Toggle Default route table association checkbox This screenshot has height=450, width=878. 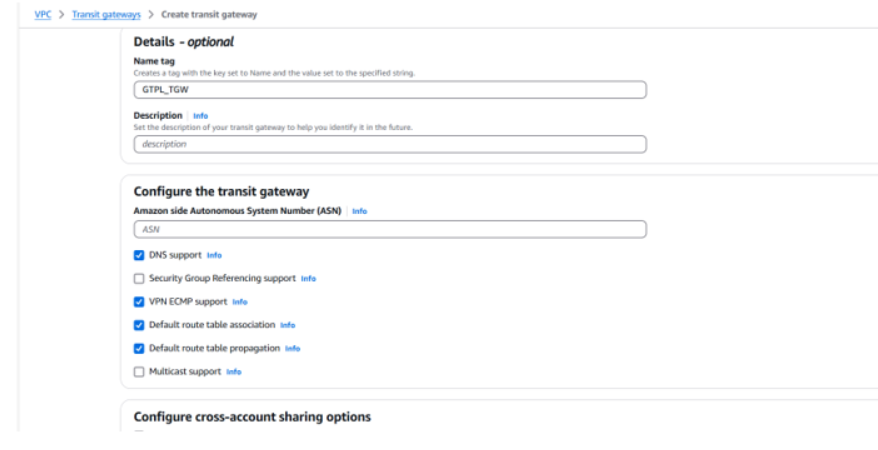point(139,325)
